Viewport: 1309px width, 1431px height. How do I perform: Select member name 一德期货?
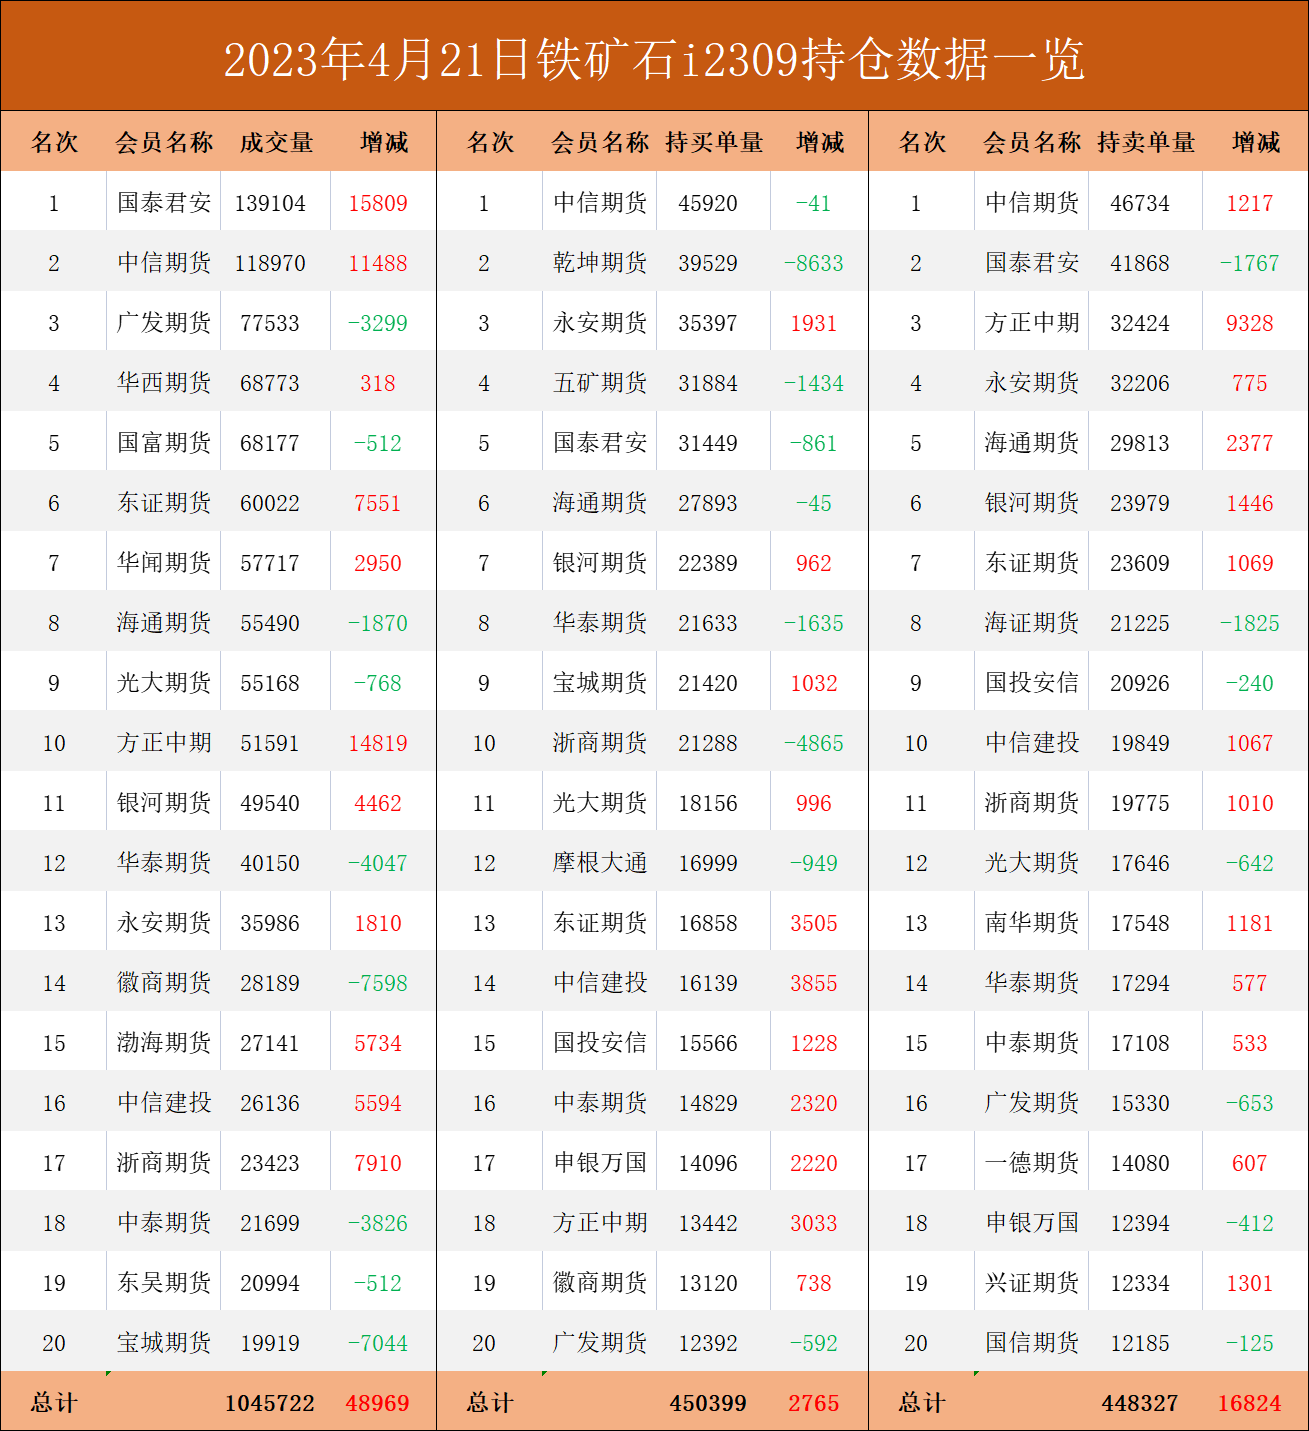click(1032, 1163)
